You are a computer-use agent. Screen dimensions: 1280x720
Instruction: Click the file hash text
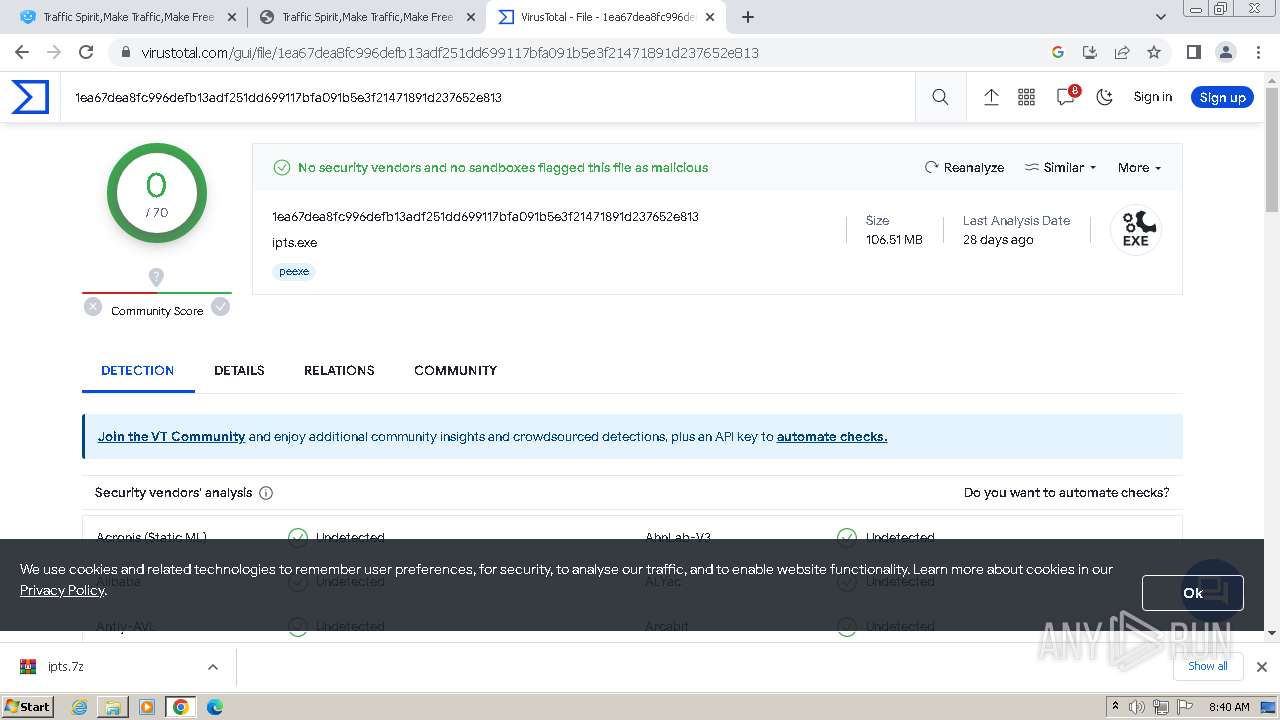(485, 216)
